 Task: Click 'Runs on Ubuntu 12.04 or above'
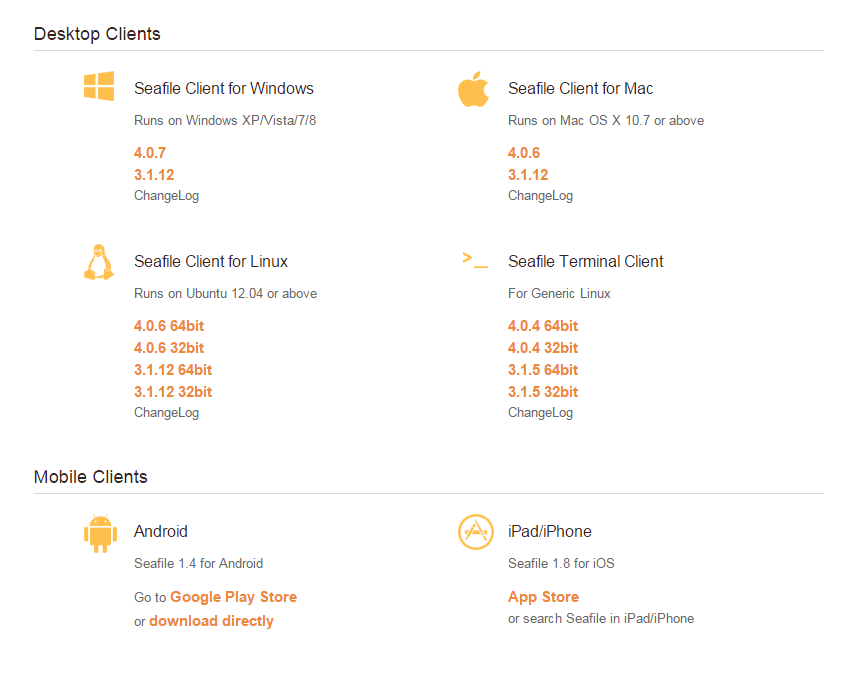[x=226, y=294]
